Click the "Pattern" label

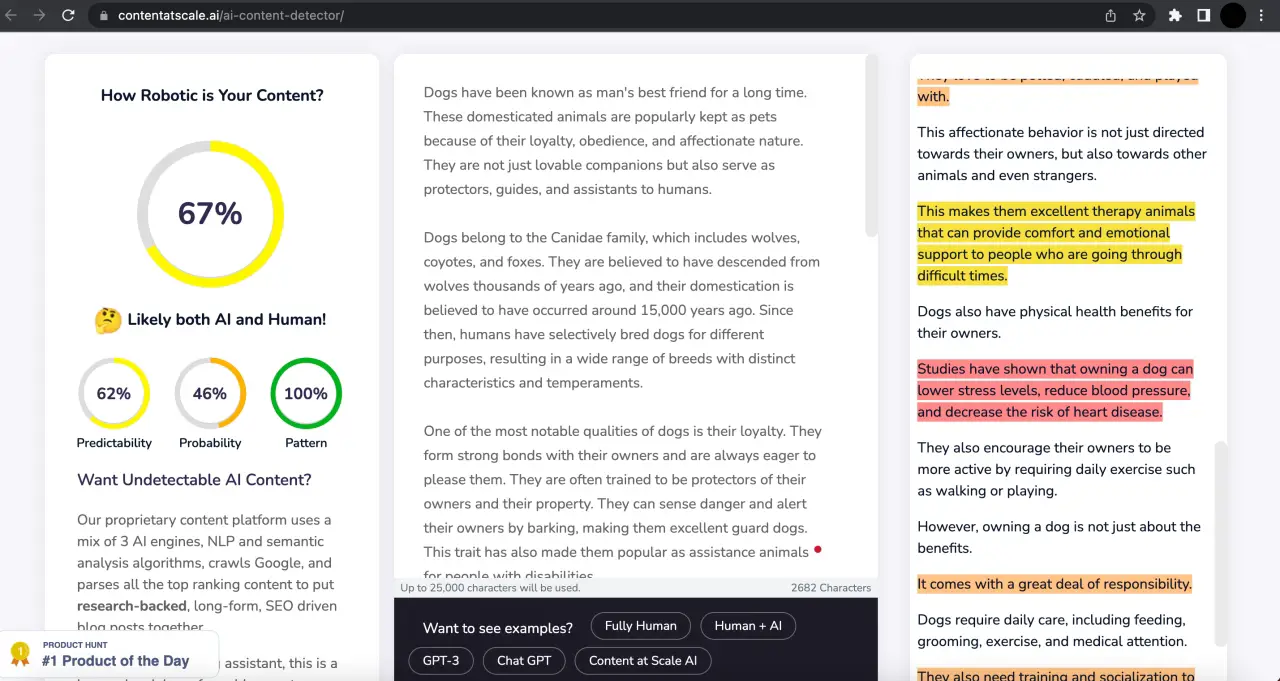306,443
